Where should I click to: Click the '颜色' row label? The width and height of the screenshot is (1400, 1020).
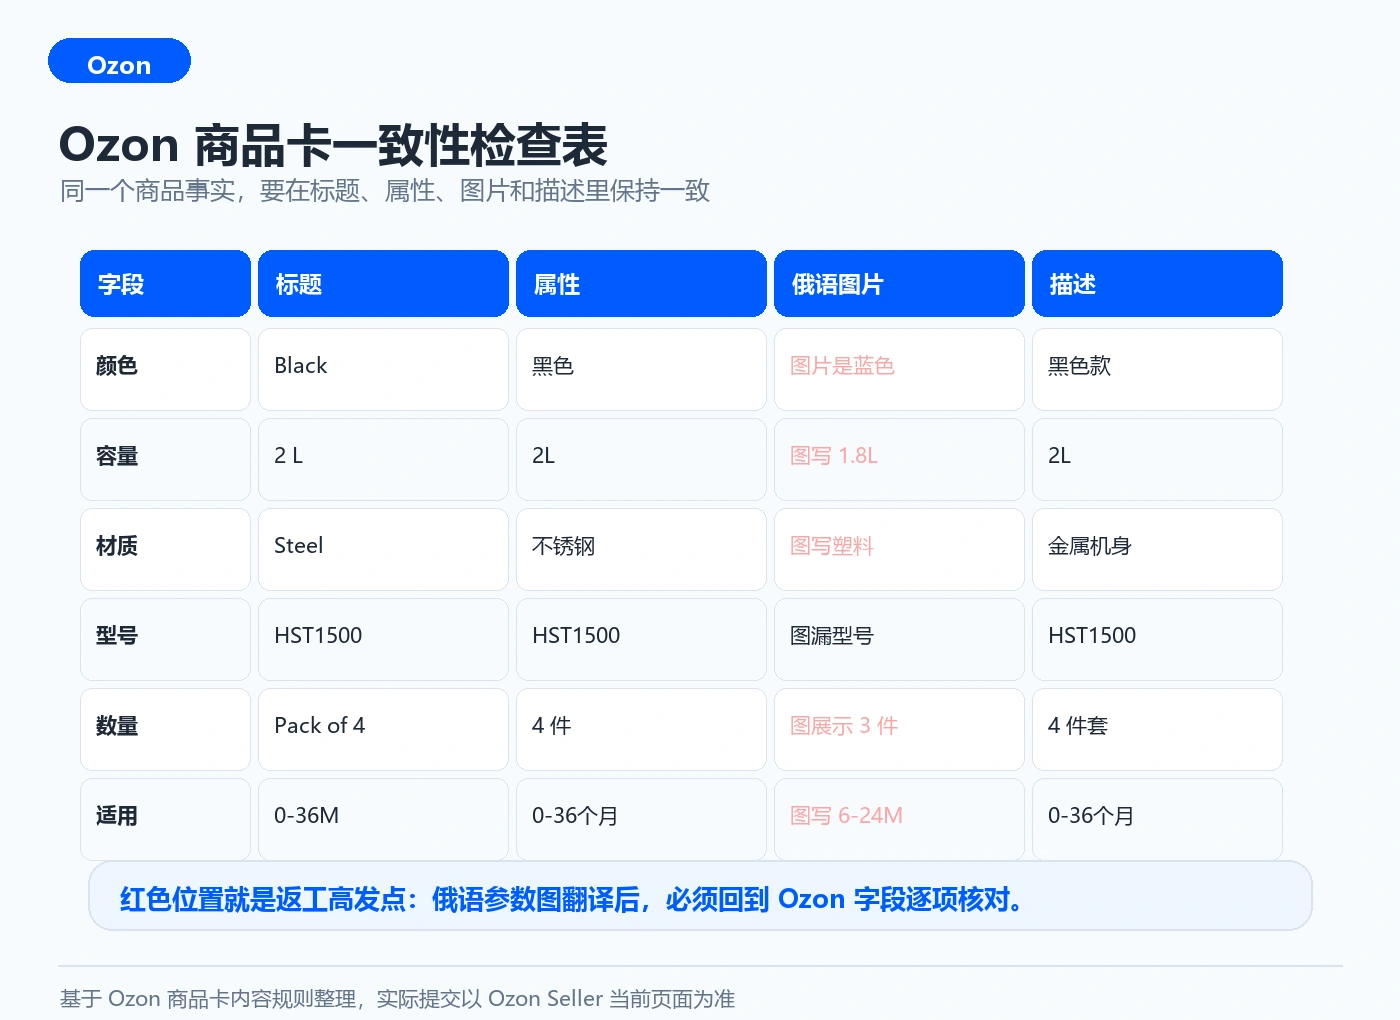(165, 369)
